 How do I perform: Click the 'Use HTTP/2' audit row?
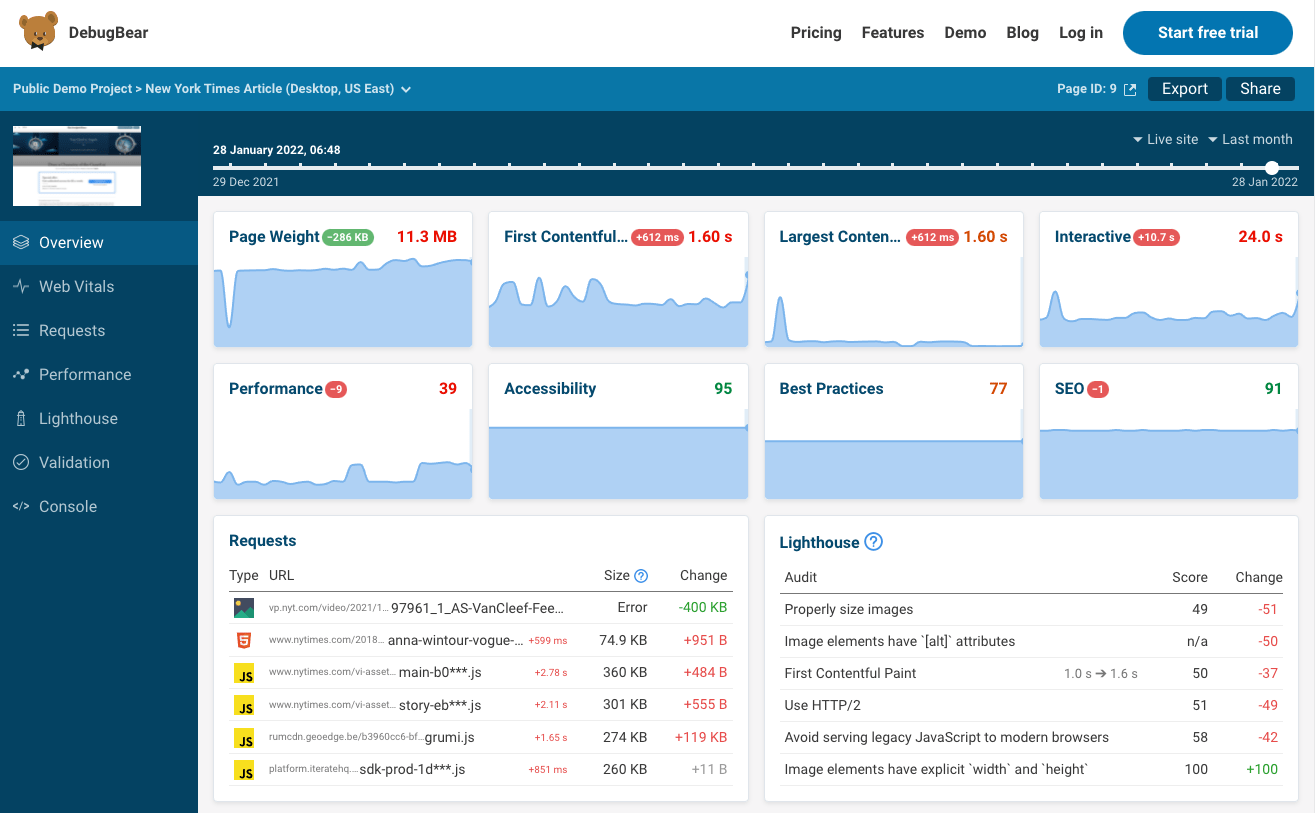(1031, 705)
